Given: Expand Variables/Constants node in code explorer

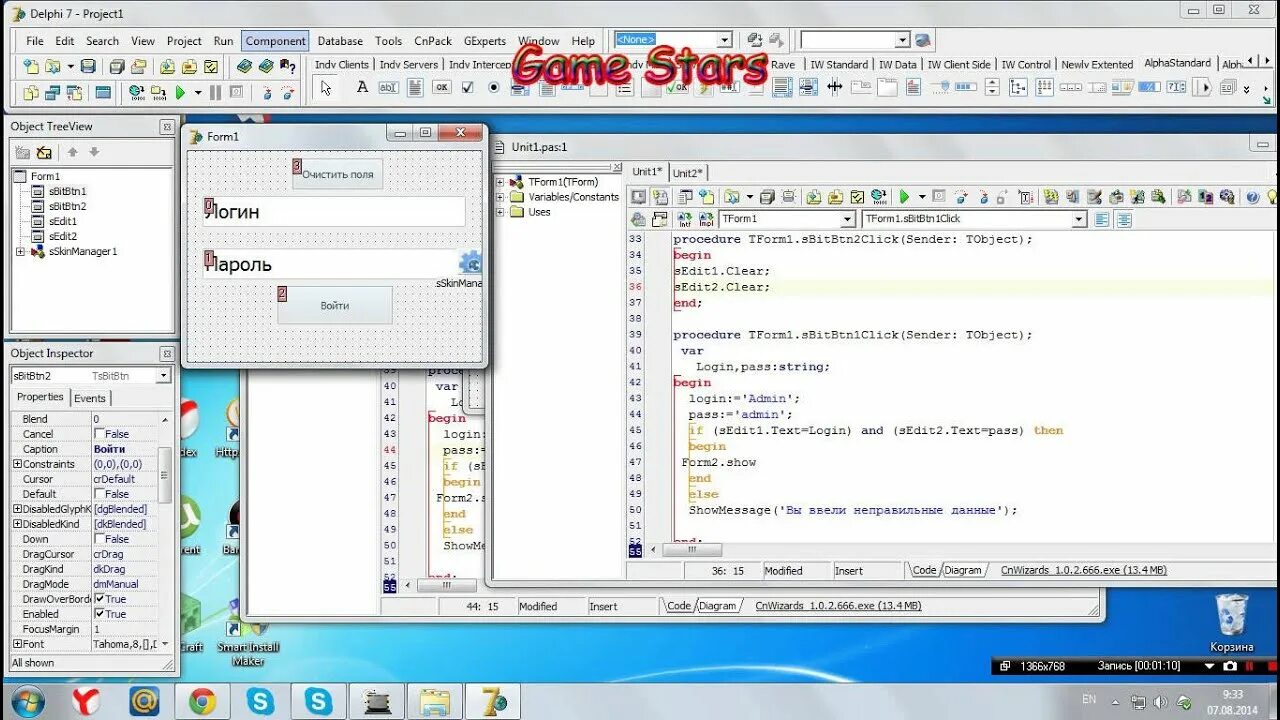Looking at the screenshot, I should [x=500, y=197].
